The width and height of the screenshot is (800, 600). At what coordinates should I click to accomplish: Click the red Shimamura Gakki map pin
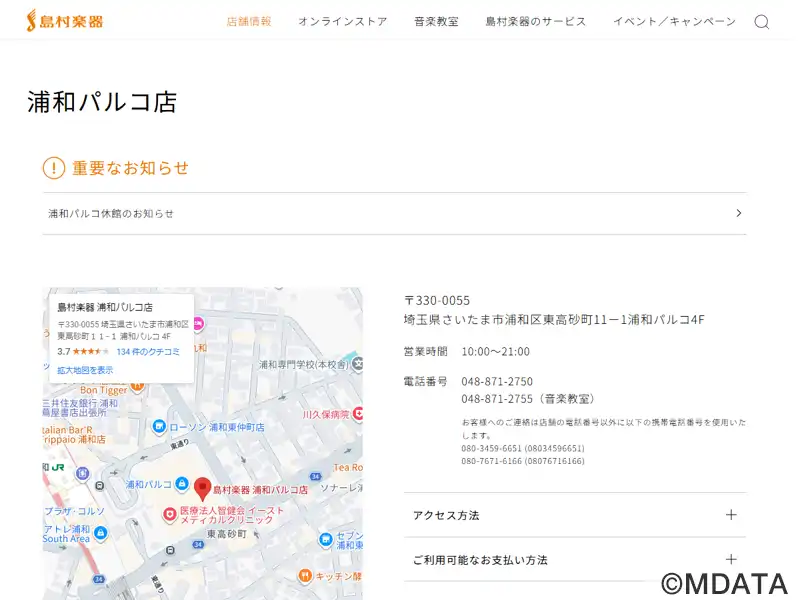point(202,488)
